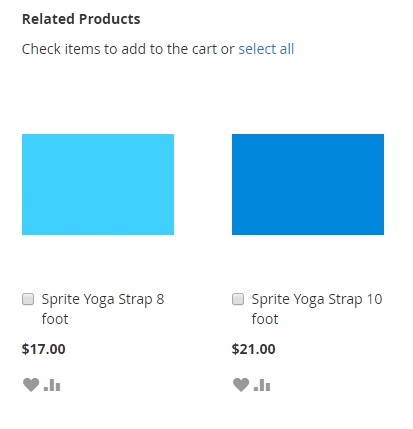Click the bar chart icon under the $21.00 price

(x=262, y=385)
